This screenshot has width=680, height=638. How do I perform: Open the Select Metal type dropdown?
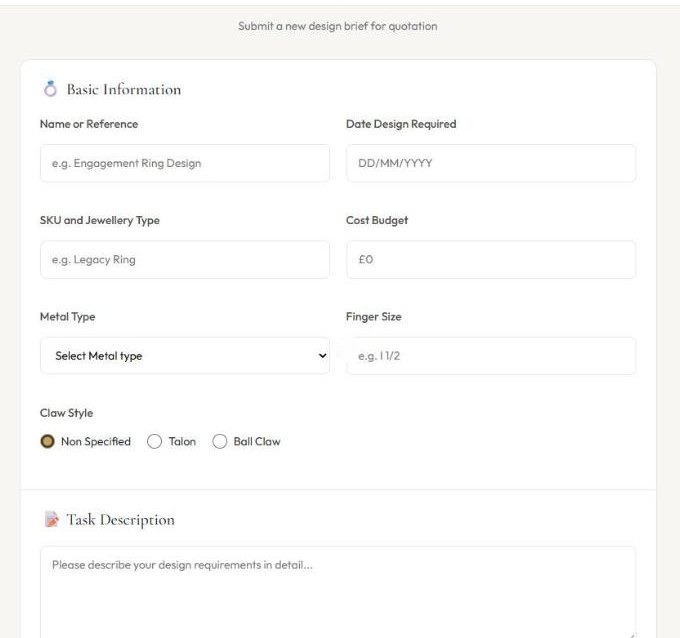(185, 356)
